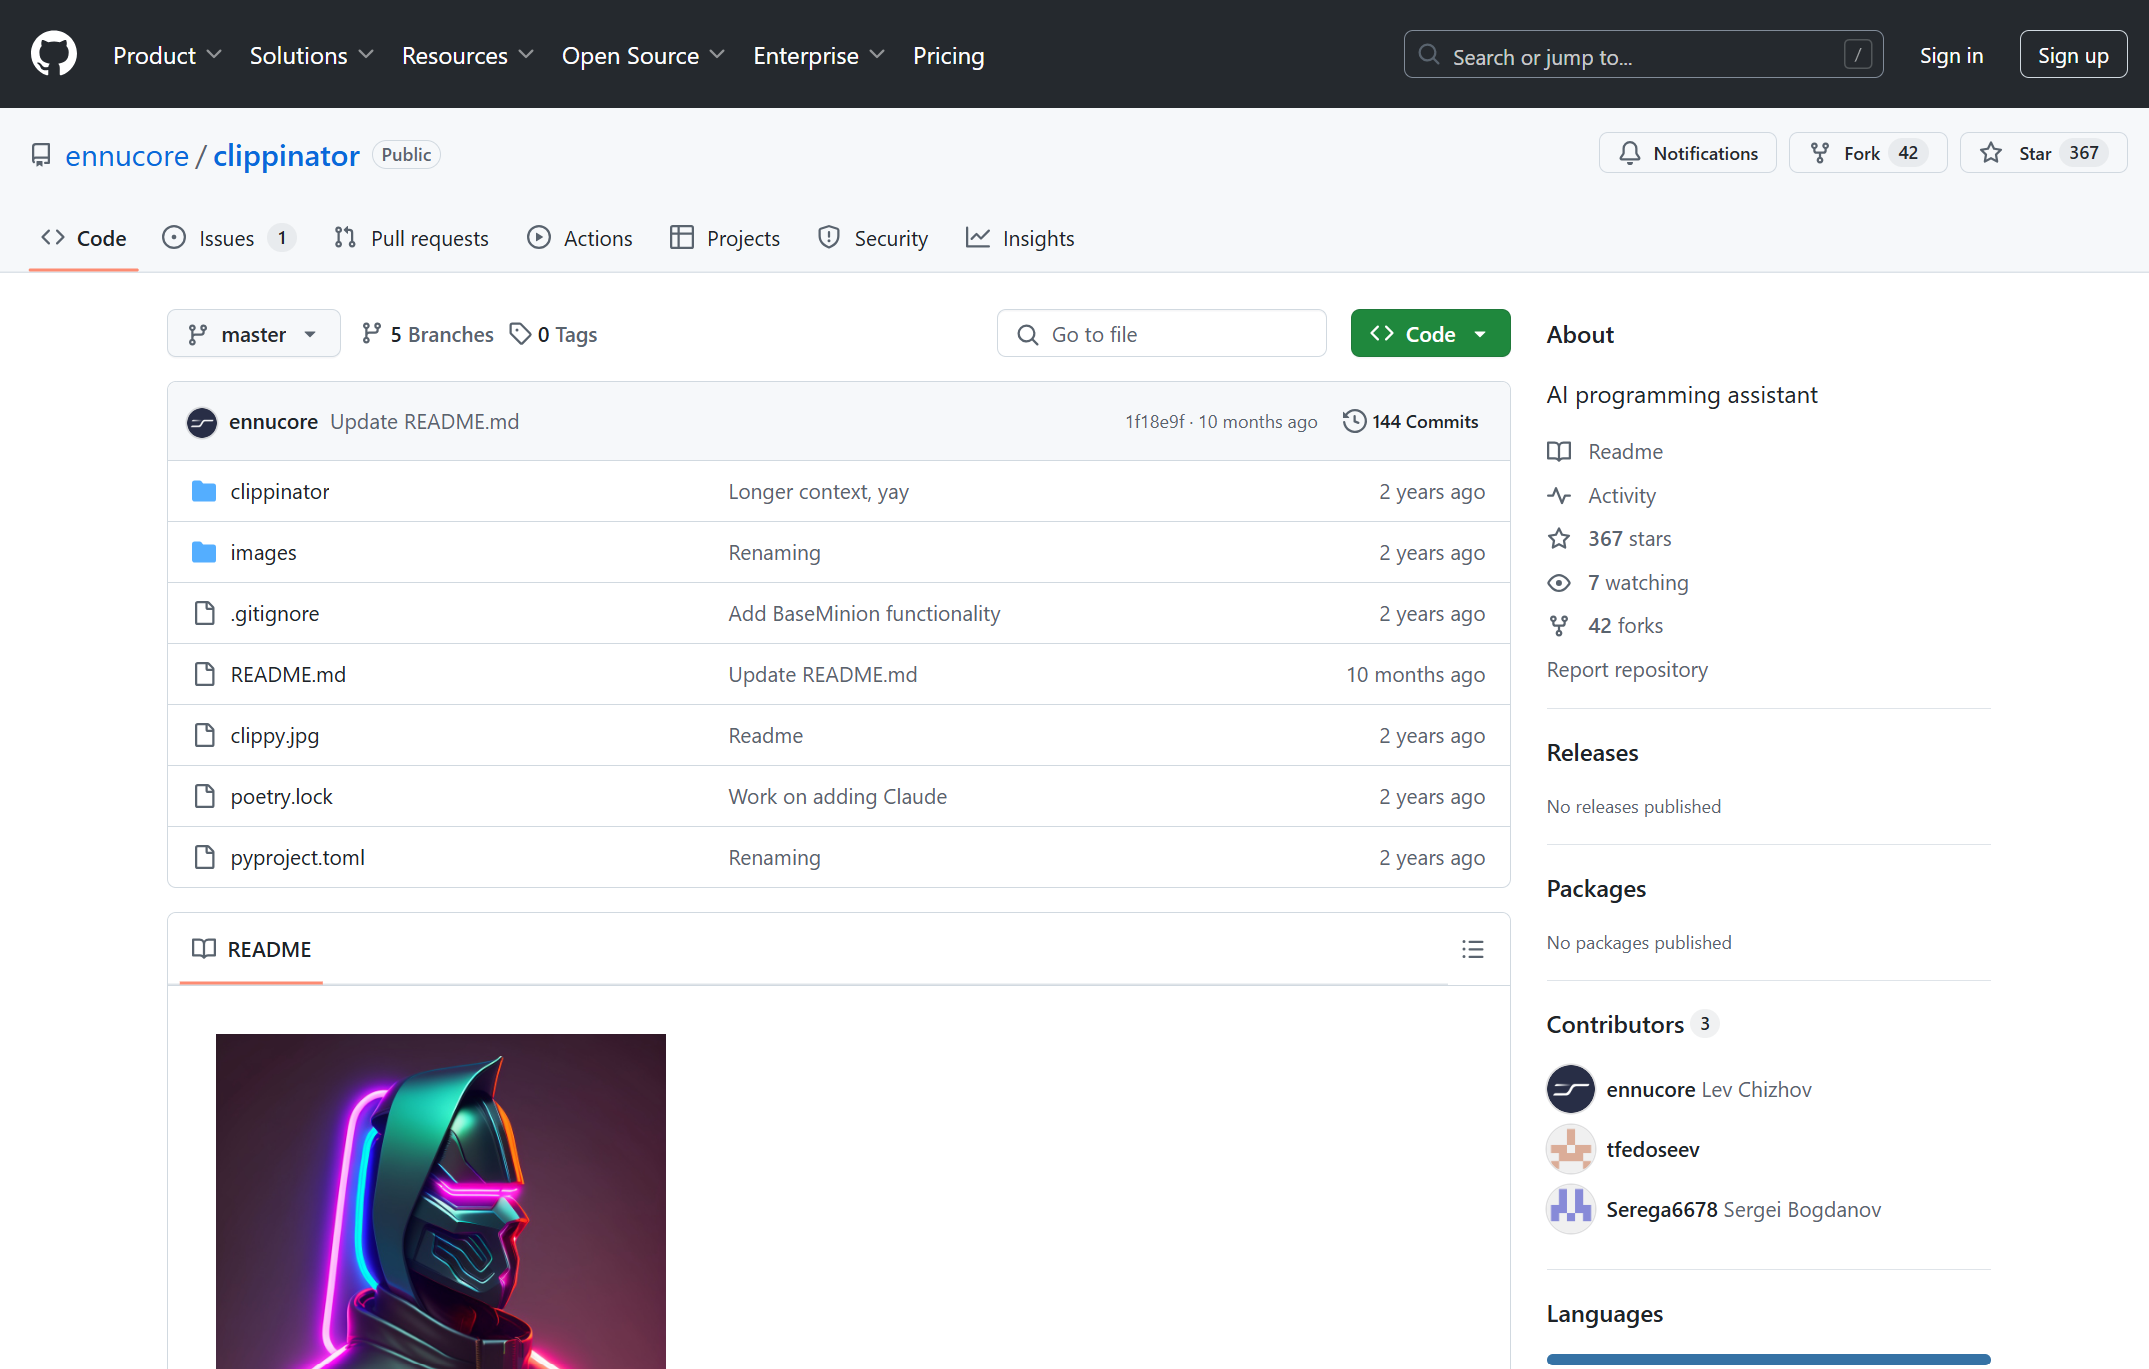Viewport: 2149px width, 1369px height.
Task: Open the Insights tab
Action: [x=1020, y=238]
